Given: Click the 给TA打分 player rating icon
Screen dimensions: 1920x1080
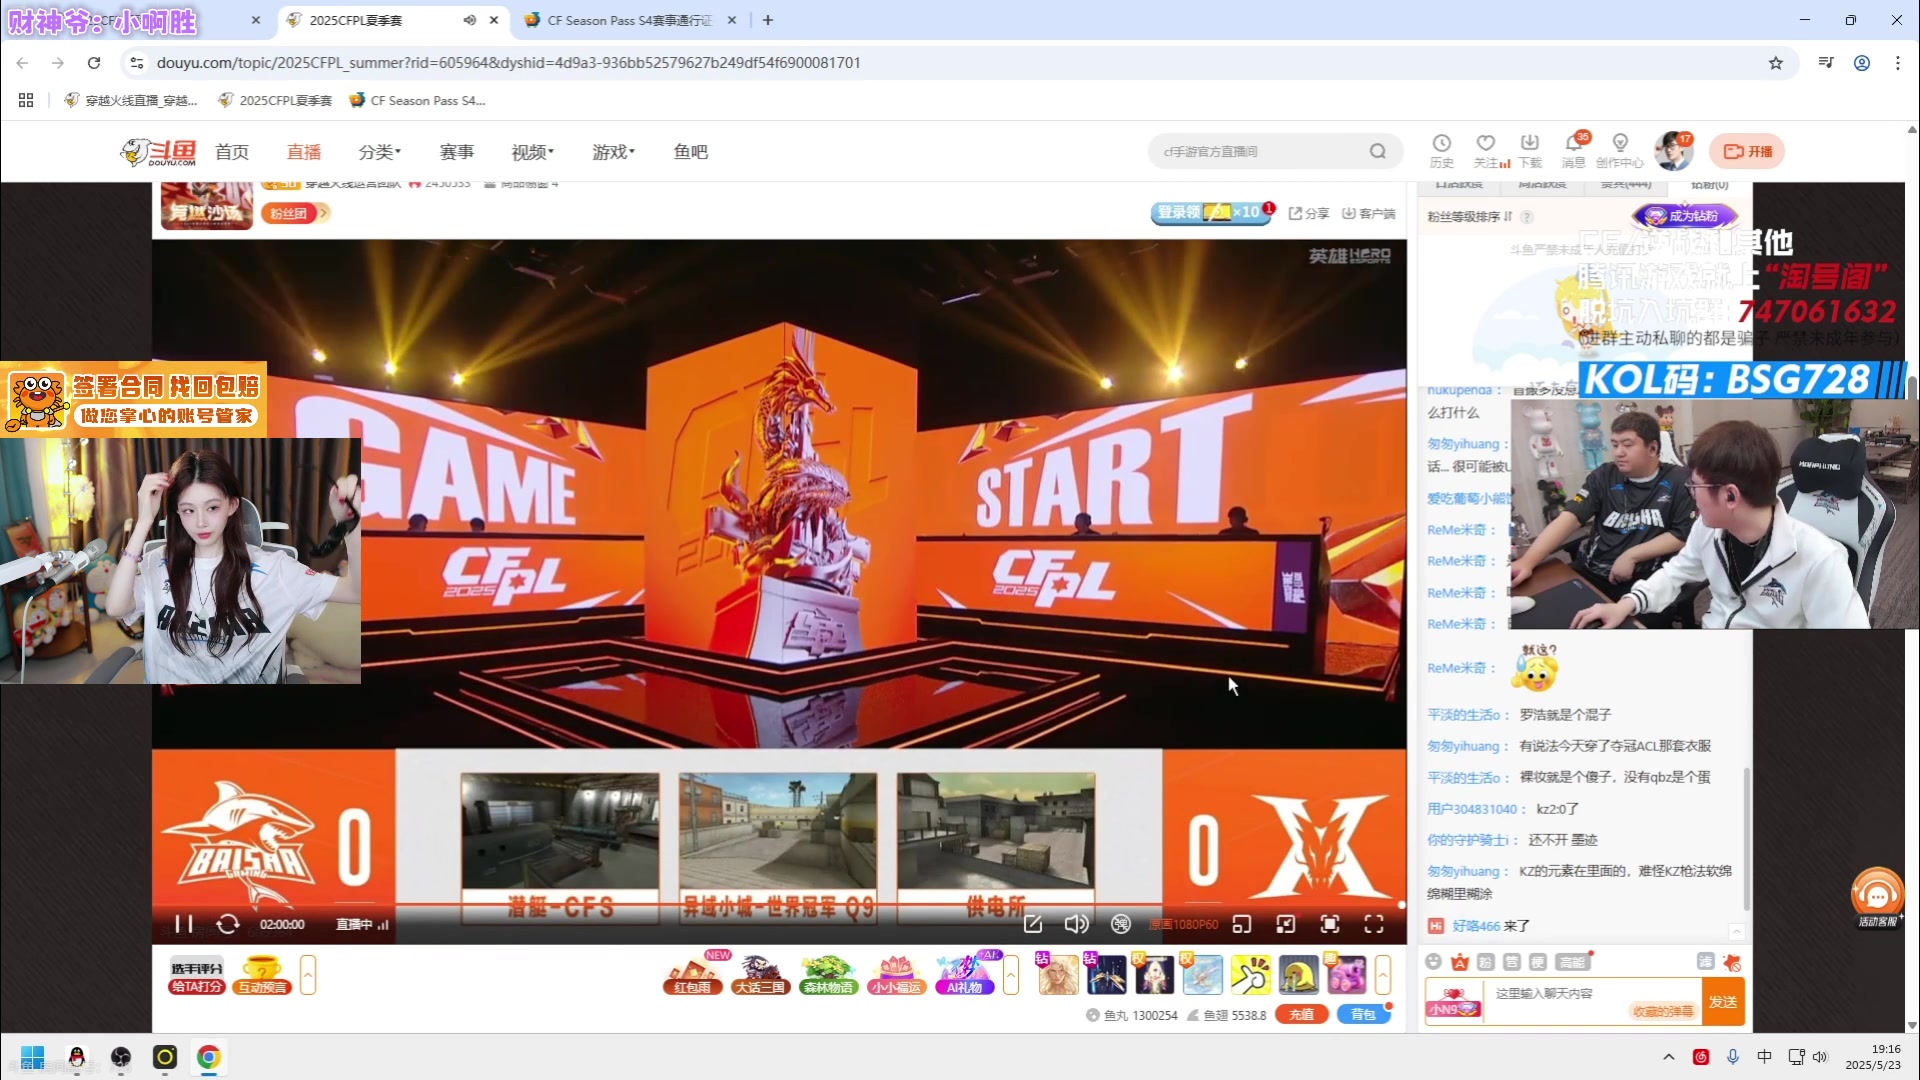Looking at the screenshot, I should point(197,974).
